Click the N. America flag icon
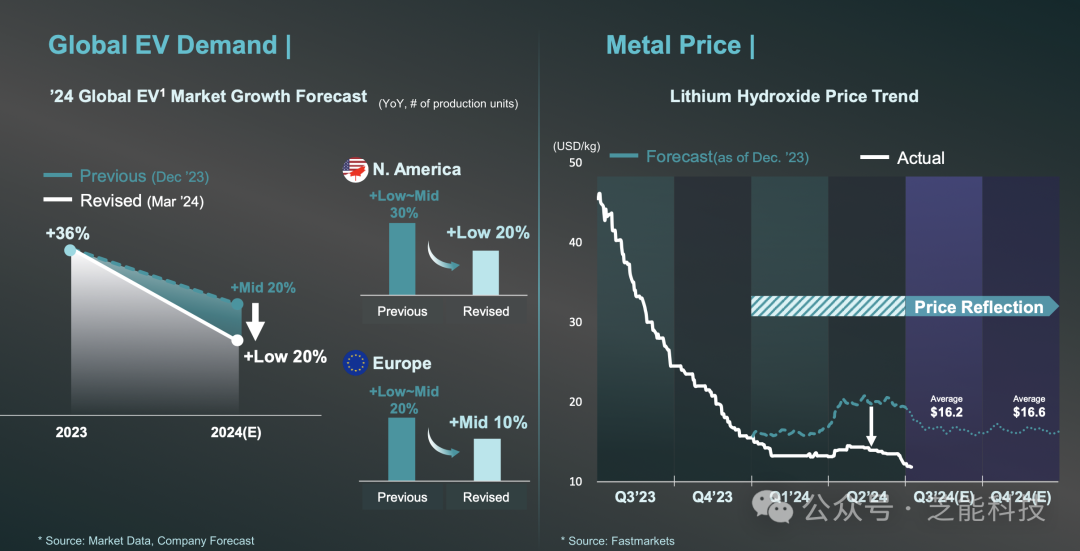This screenshot has width=1080, height=551. pyautogui.click(x=355, y=169)
